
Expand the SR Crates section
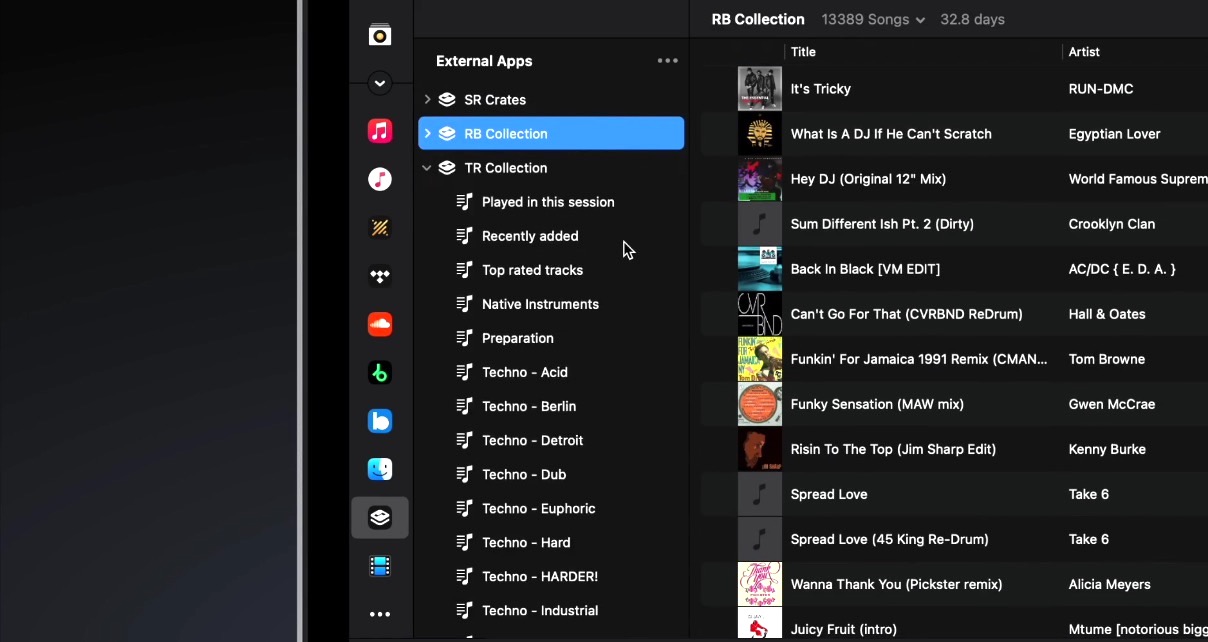pos(427,99)
